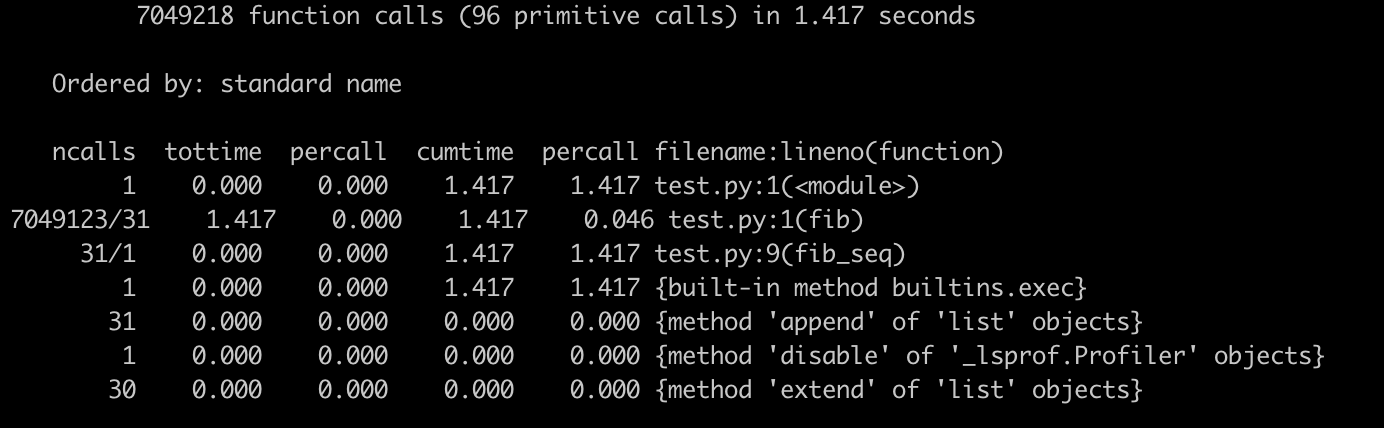Viewport: 1384px width, 428px height.
Task: Click the ncalls value 30
Action: pyautogui.click(x=122, y=390)
